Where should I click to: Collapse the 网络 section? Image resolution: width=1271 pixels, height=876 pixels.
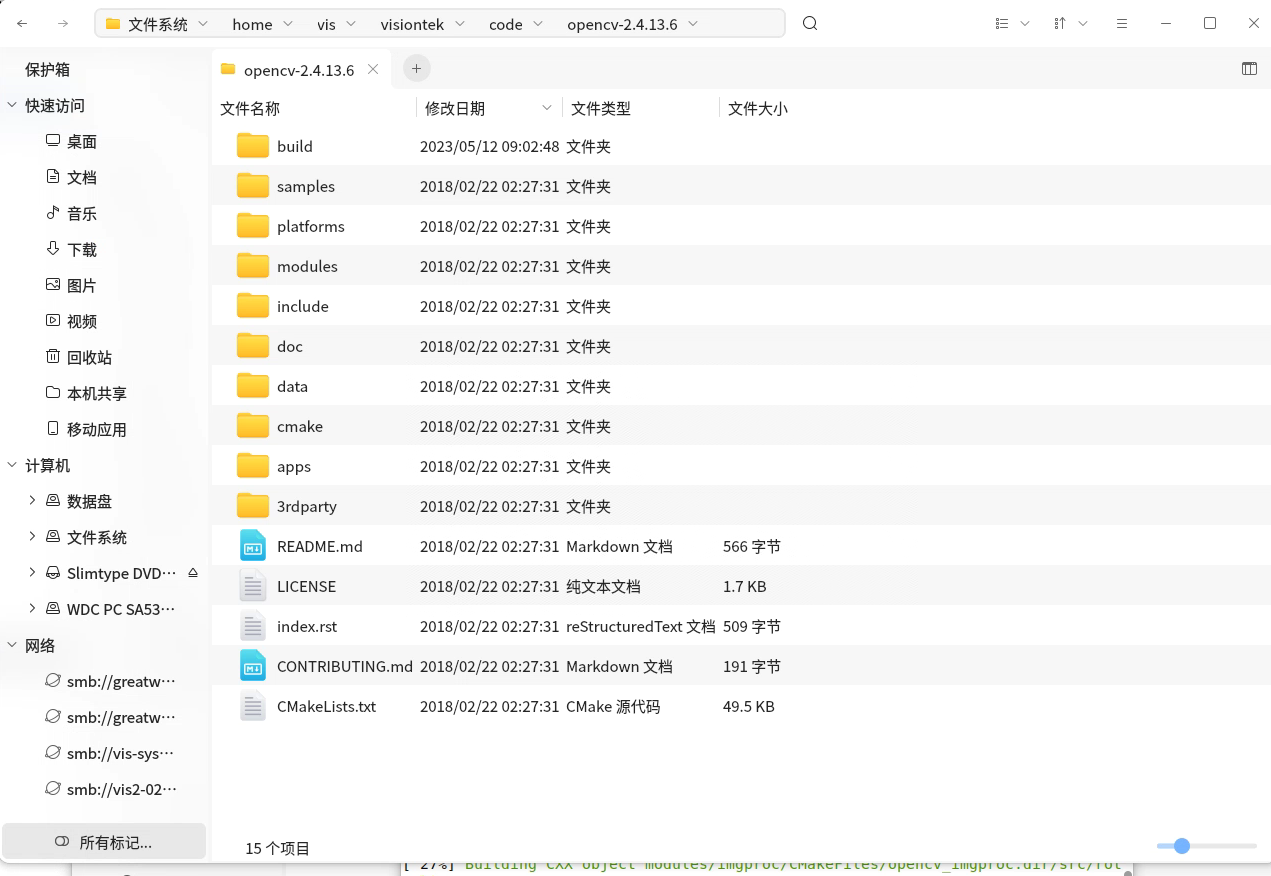tap(12, 645)
